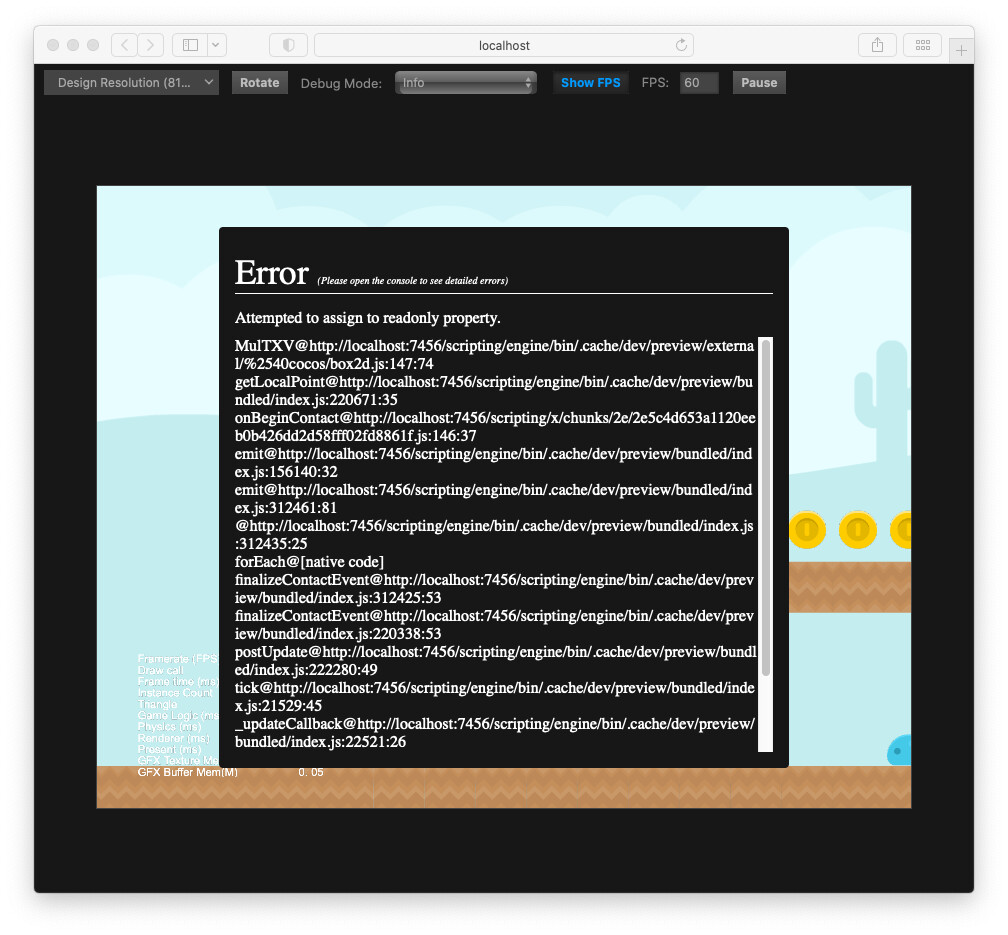Open the Safari share icon
1008x935 pixels.
tap(877, 45)
